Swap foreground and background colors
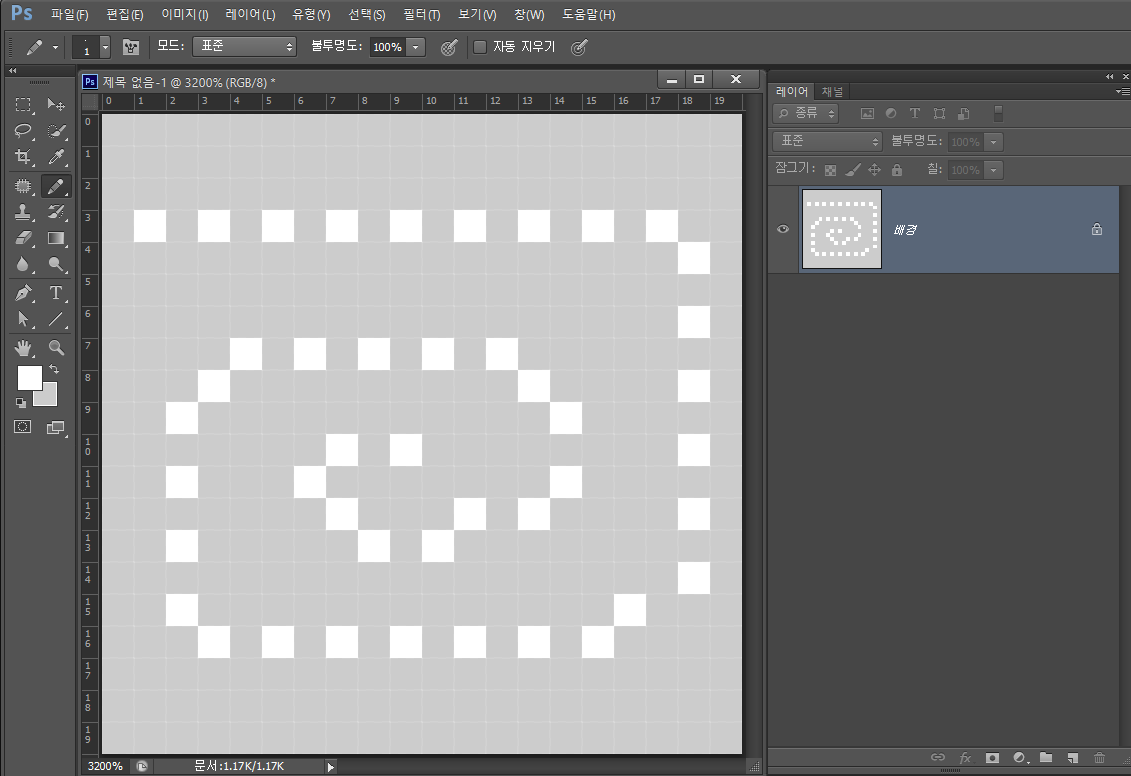Image resolution: width=1131 pixels, height=776 pixels. pyautogui.click(x=53, y=369)
